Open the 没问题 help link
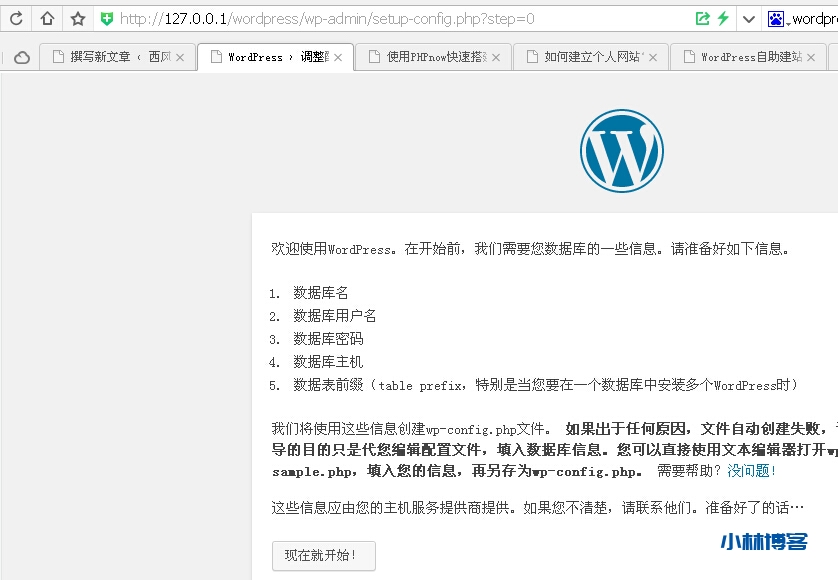 [x=751, y=471]
